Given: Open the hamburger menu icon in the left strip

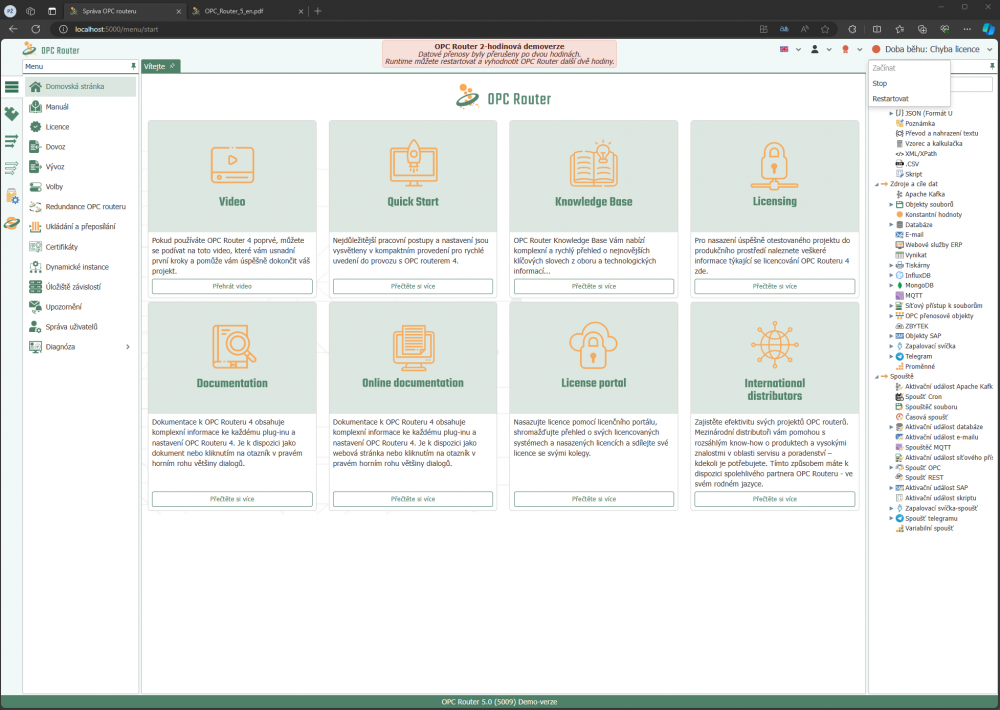Looking at the screenshot, I should coord(11,87).
